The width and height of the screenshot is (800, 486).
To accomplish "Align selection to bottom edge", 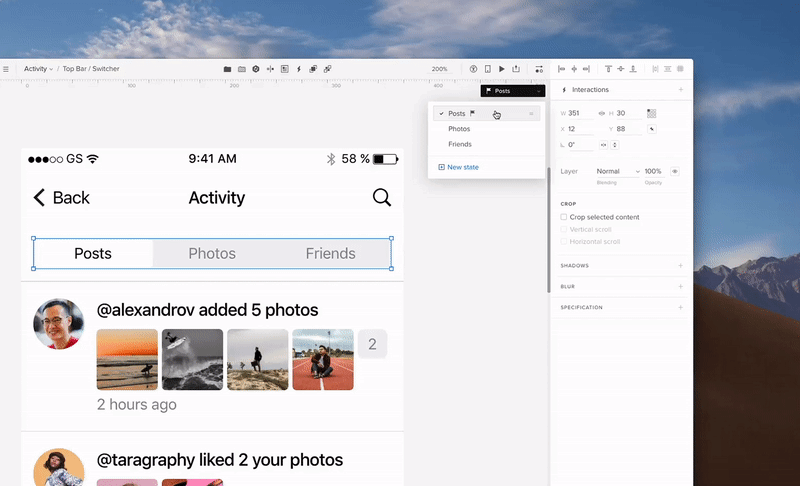I will coord(633,69).
